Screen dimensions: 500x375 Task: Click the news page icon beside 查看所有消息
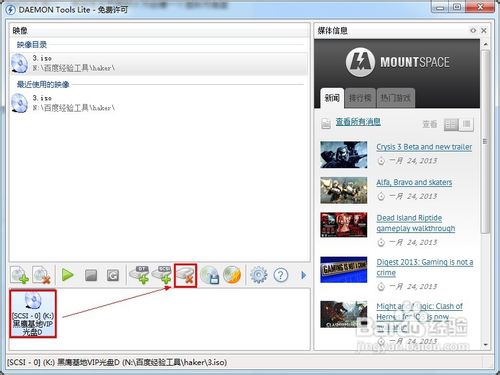click(x=326, y=123)
